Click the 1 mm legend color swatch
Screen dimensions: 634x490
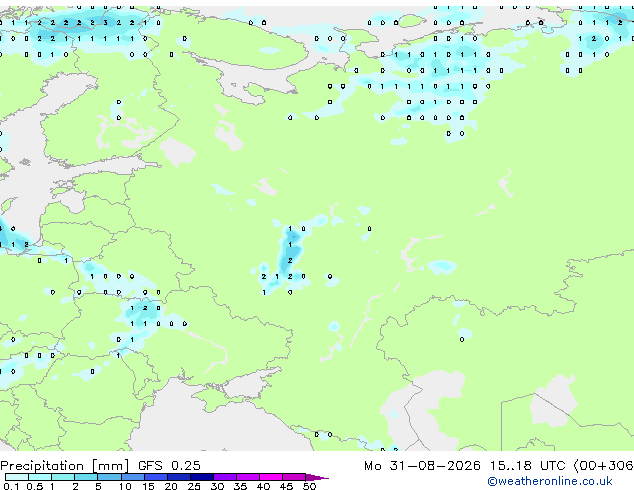63,477
